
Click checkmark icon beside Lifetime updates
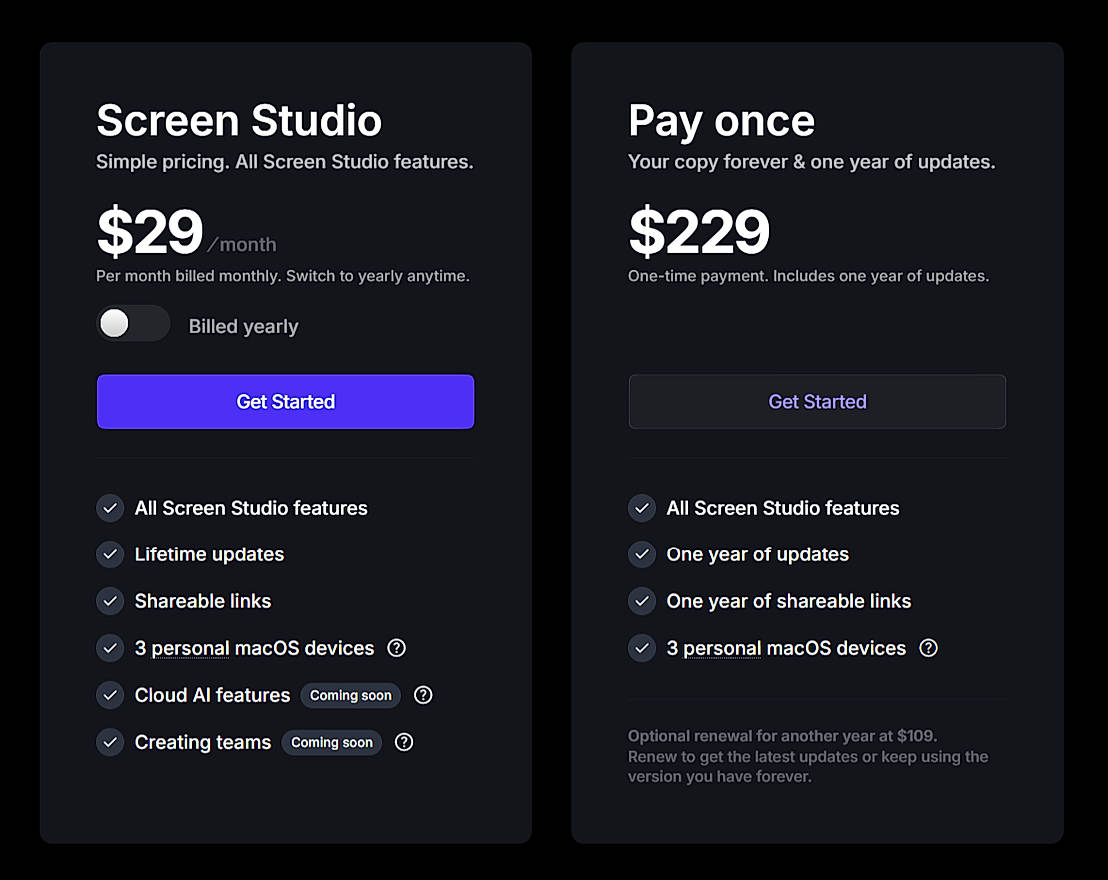110,554
